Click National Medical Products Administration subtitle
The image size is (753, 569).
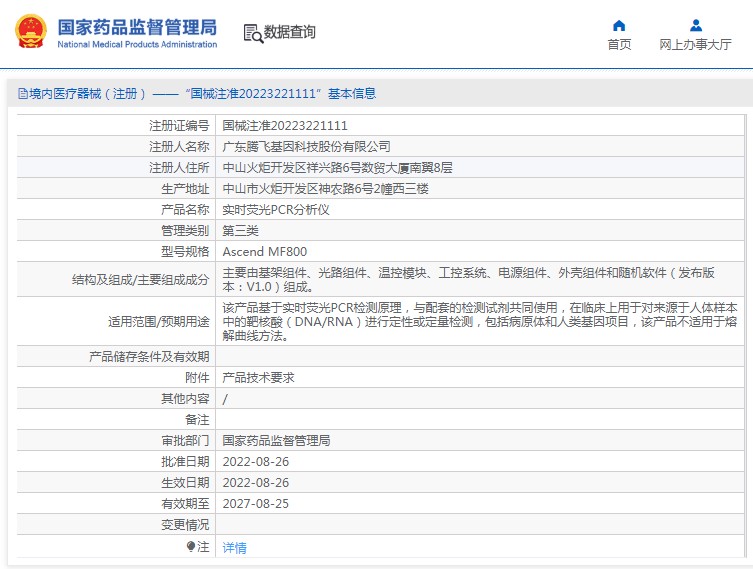(137, 44)
